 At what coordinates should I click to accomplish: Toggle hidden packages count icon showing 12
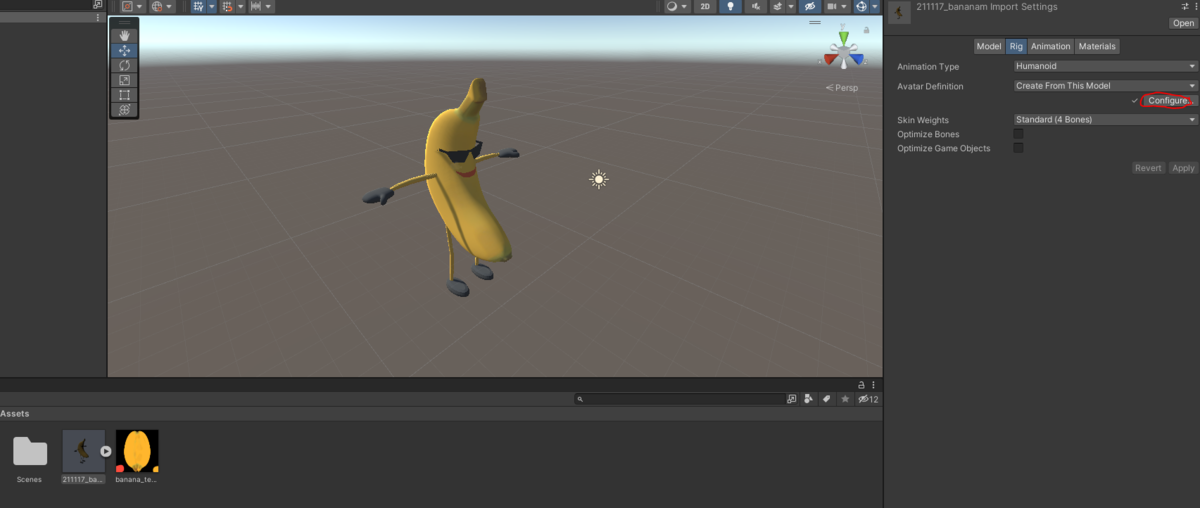(868, 399)
